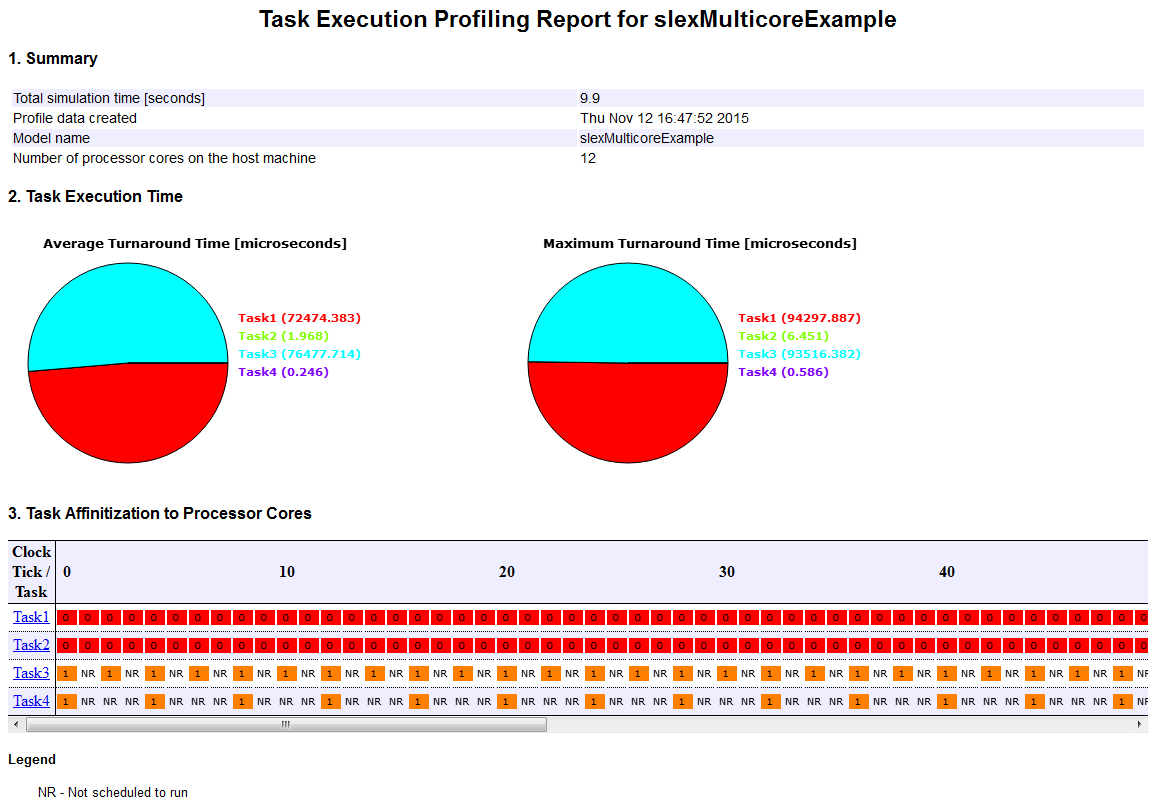Select legend entry Task2 (6.451)
Viewport: 1155px width, 806px height.
[x=783, y=336]
